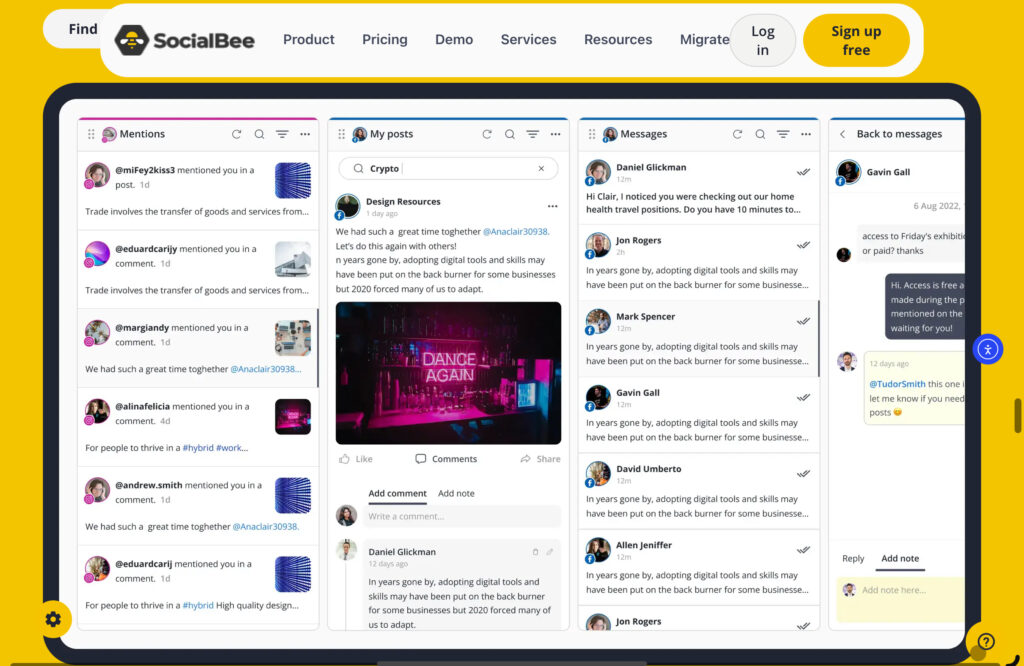Open Pricing page from navigation
1024x666 pixels.
click(385, 40)
